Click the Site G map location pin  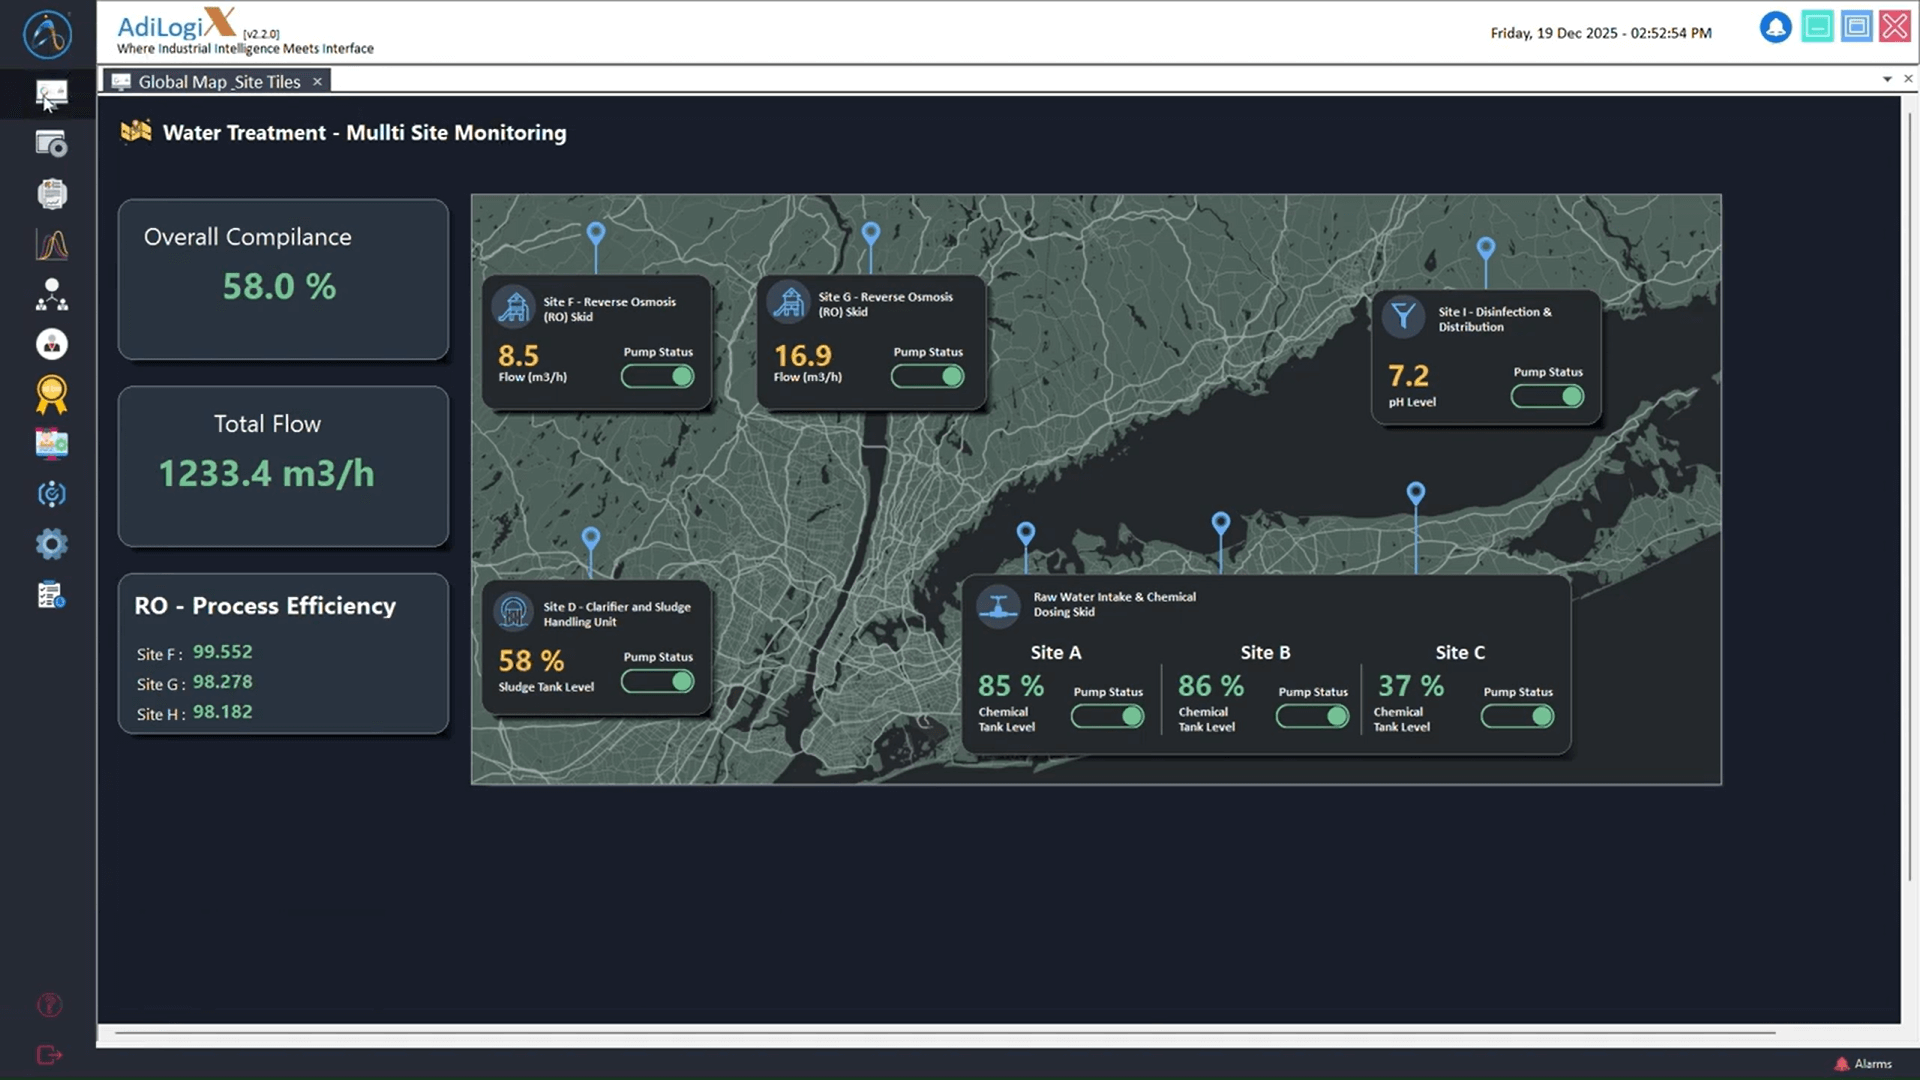pos(871,234)
